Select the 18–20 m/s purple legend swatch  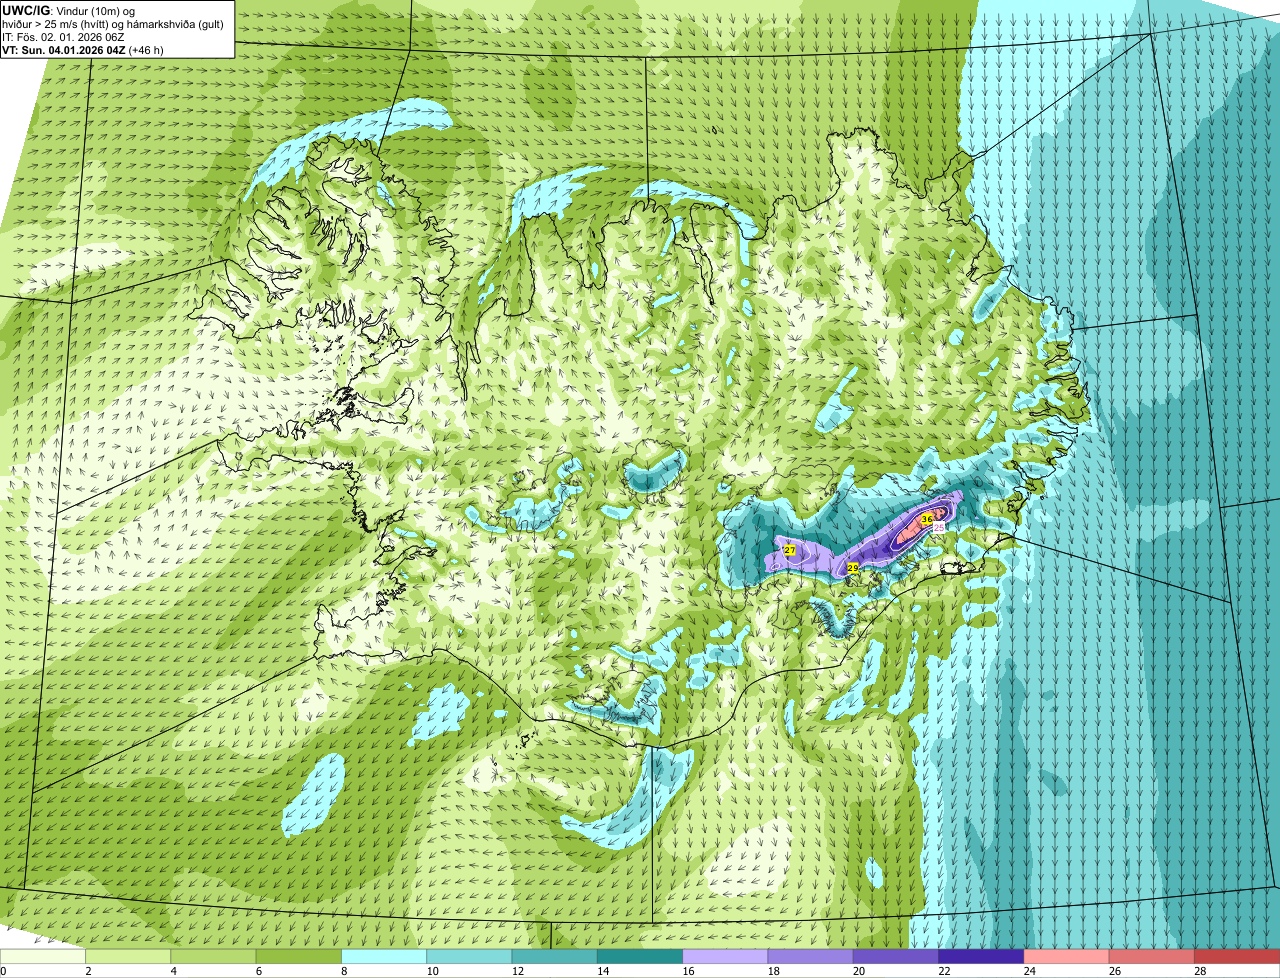[811, 956]
